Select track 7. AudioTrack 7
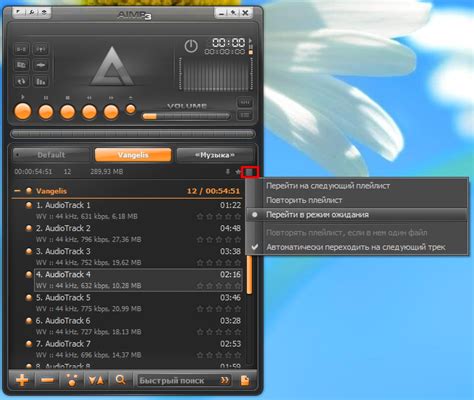The height and width of the screenshot is (400, 474). pyautogui.click(x=133, y=349)
